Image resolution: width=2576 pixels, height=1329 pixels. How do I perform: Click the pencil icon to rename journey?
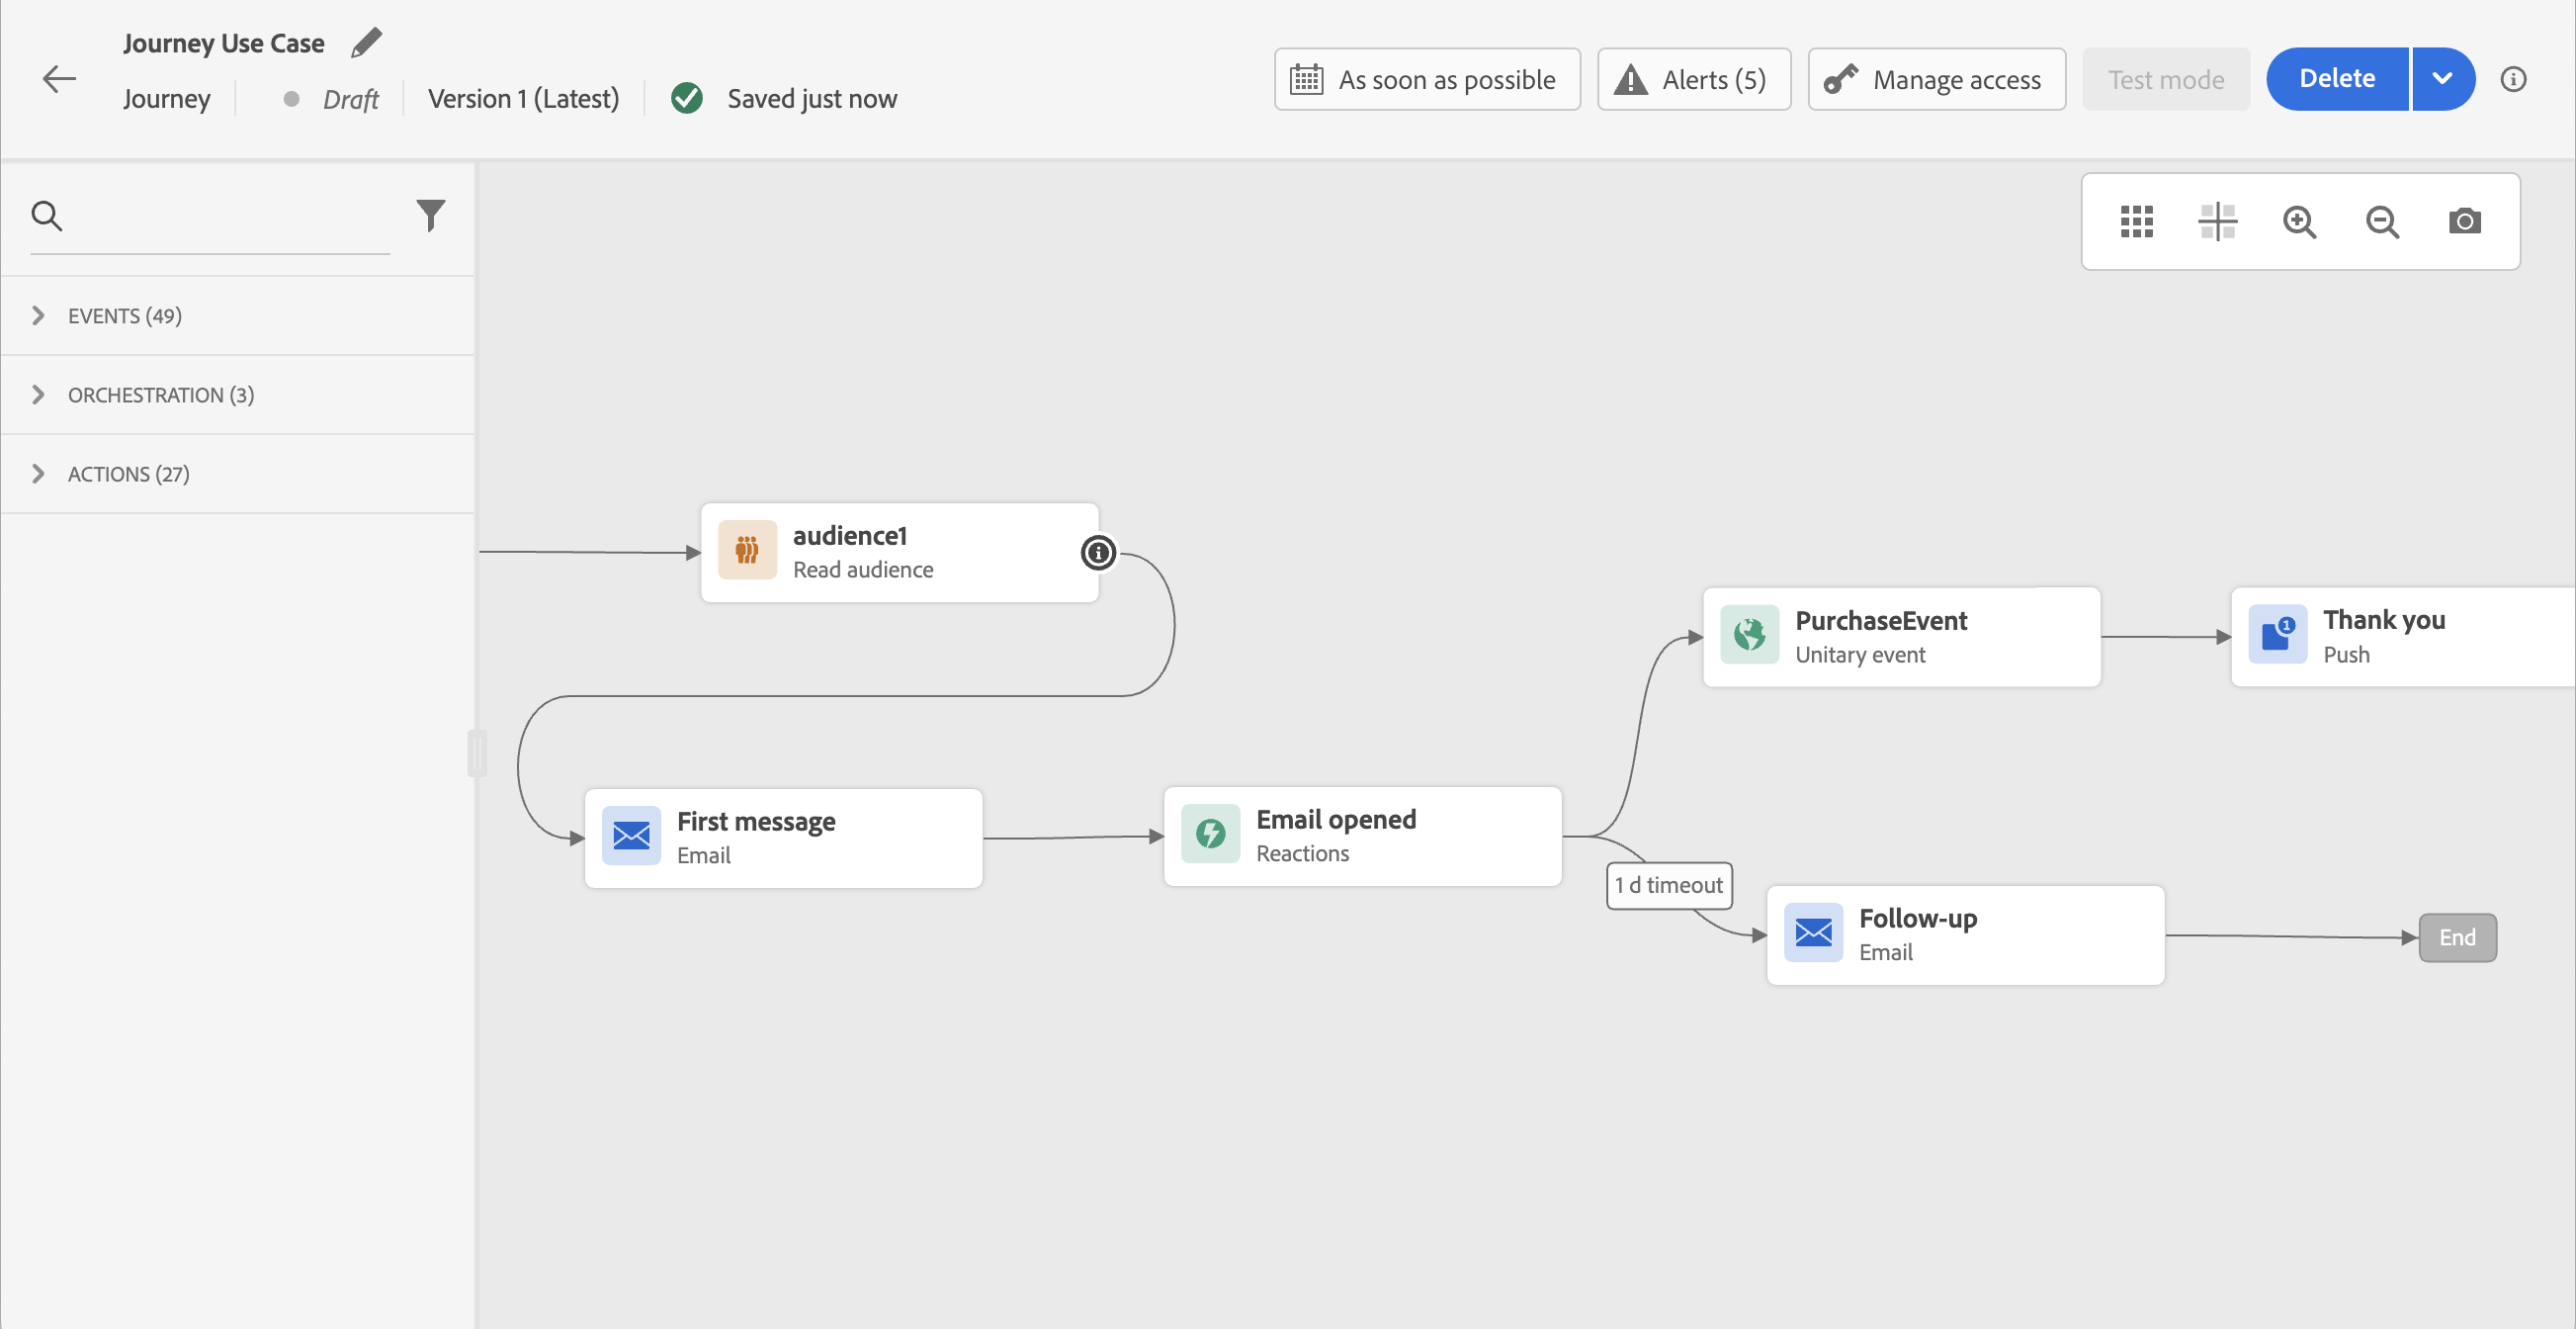click(366, 43)
